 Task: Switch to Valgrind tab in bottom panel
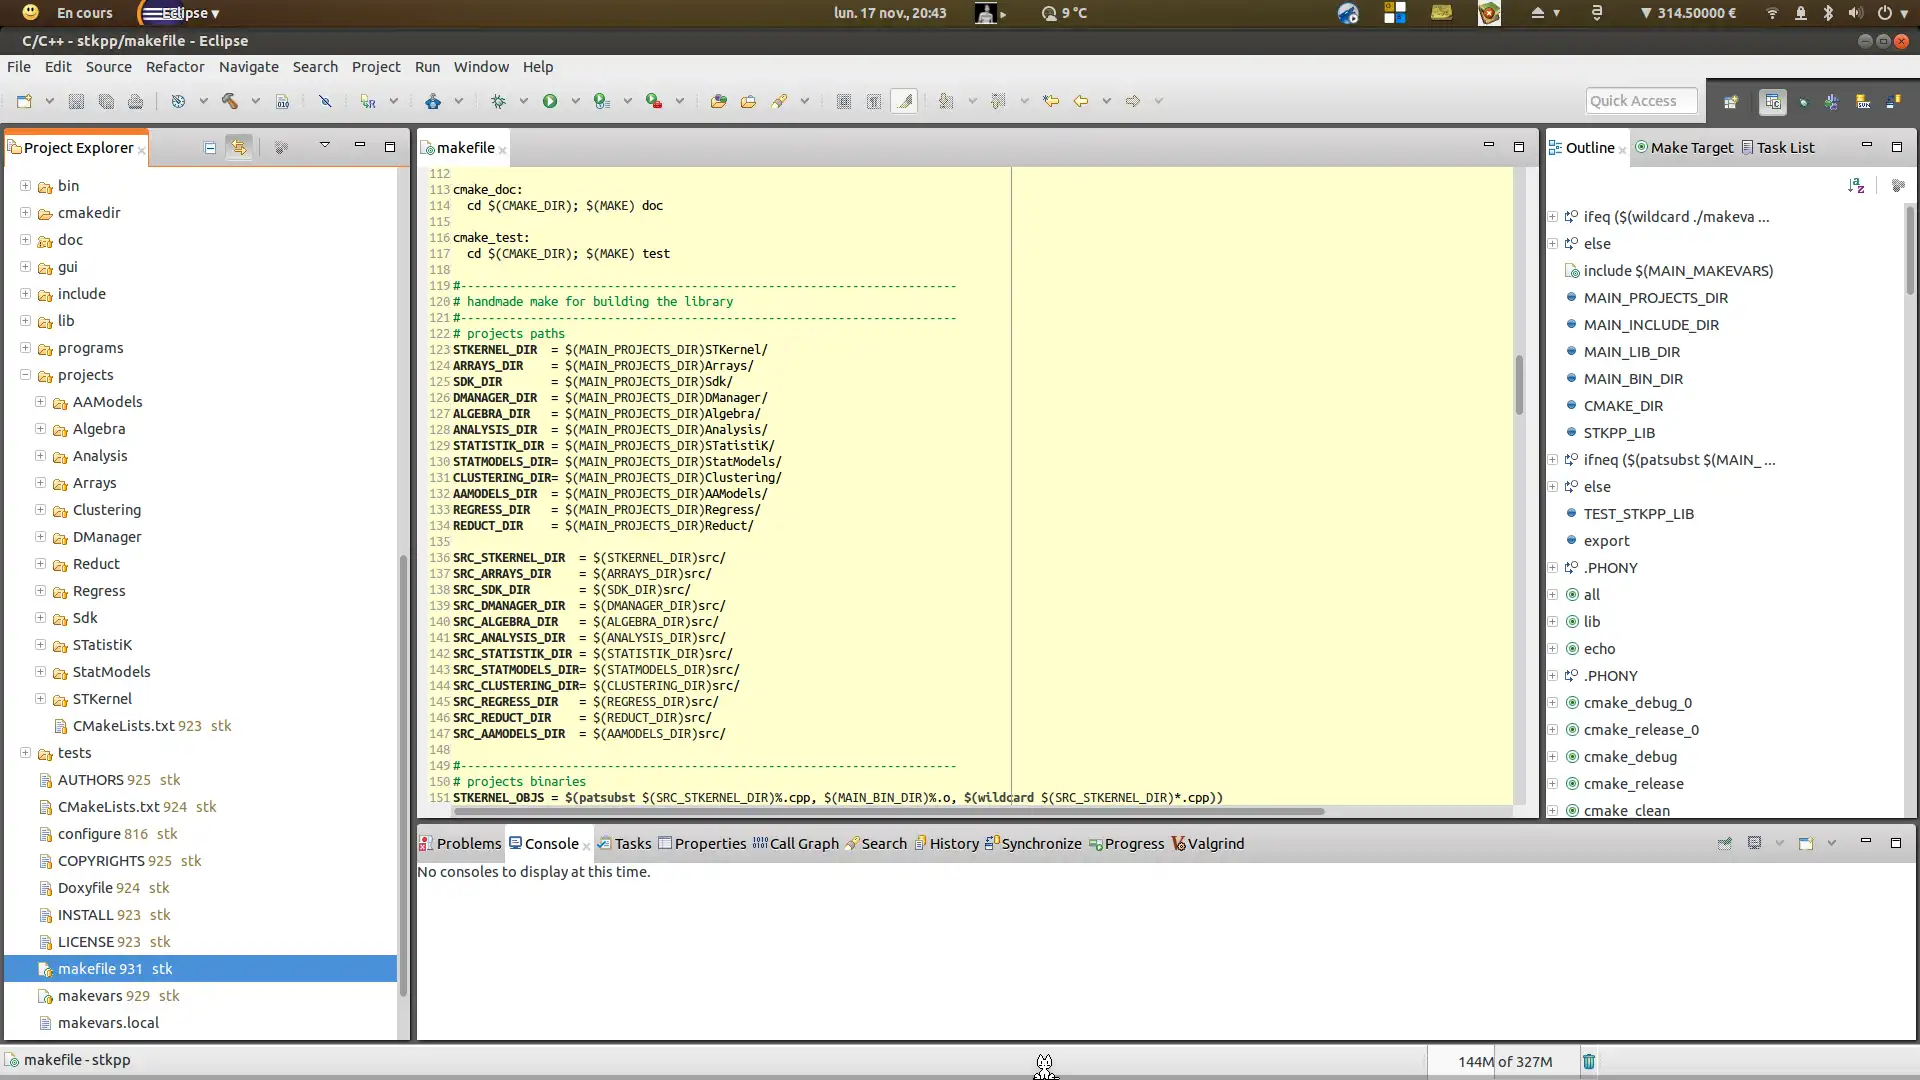tap(1216, 844)
